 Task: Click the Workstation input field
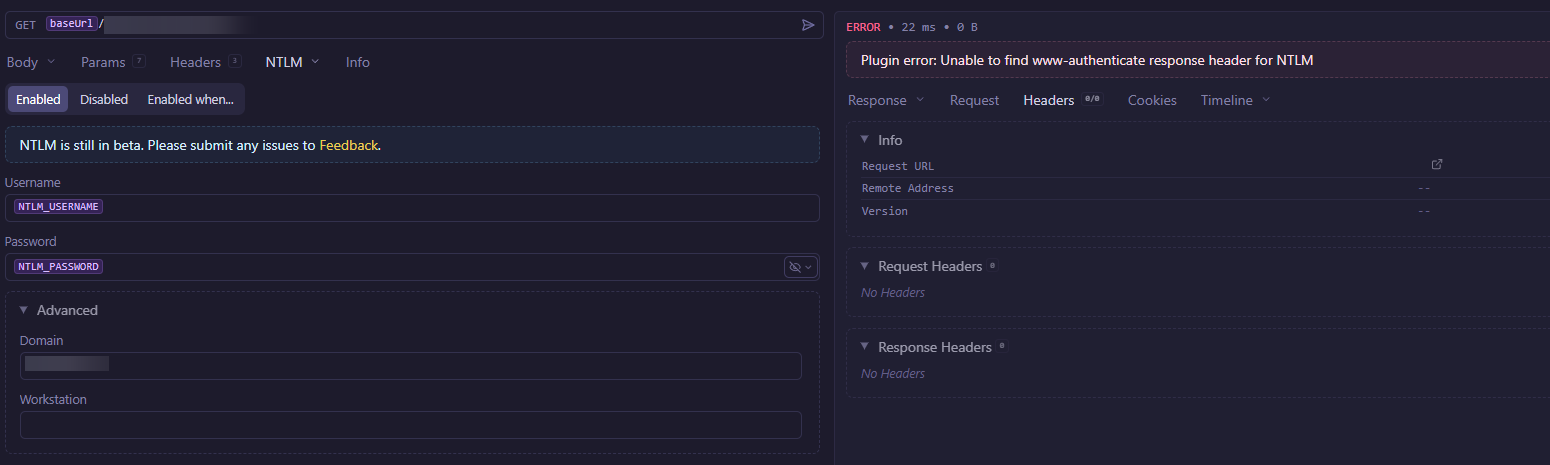410,425
